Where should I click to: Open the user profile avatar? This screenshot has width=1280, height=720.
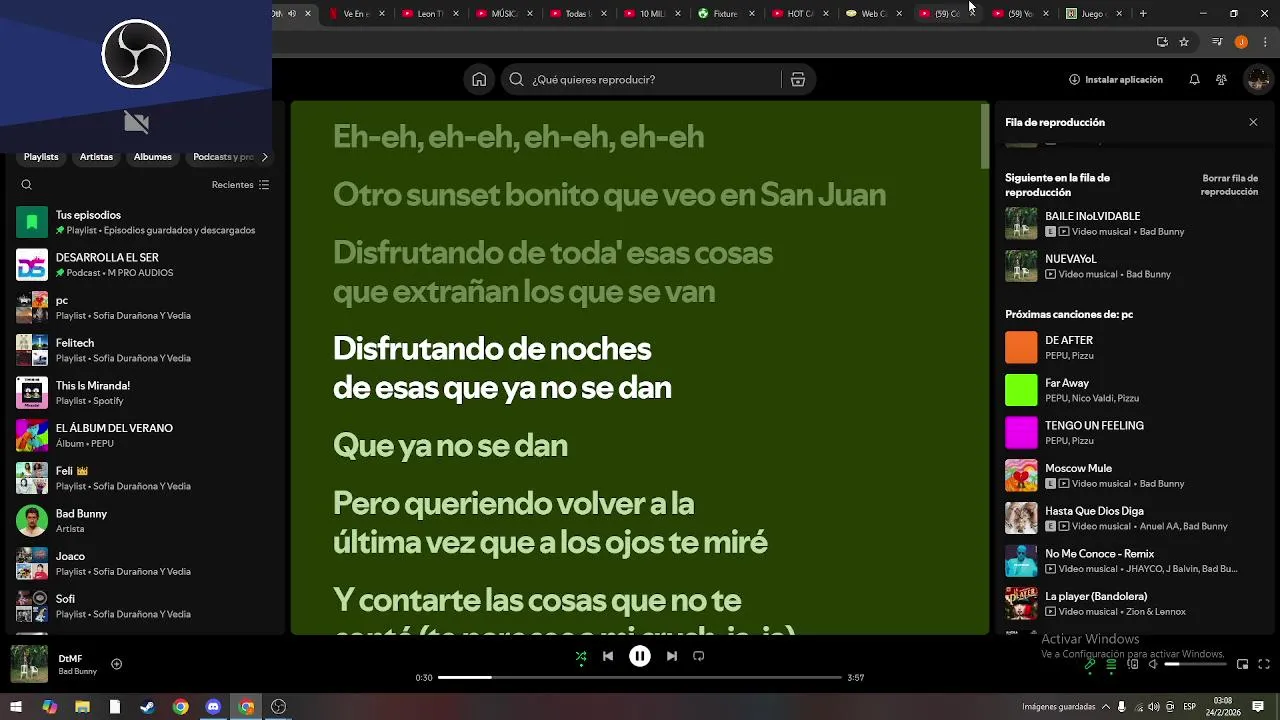click(x=1257, y=80)
